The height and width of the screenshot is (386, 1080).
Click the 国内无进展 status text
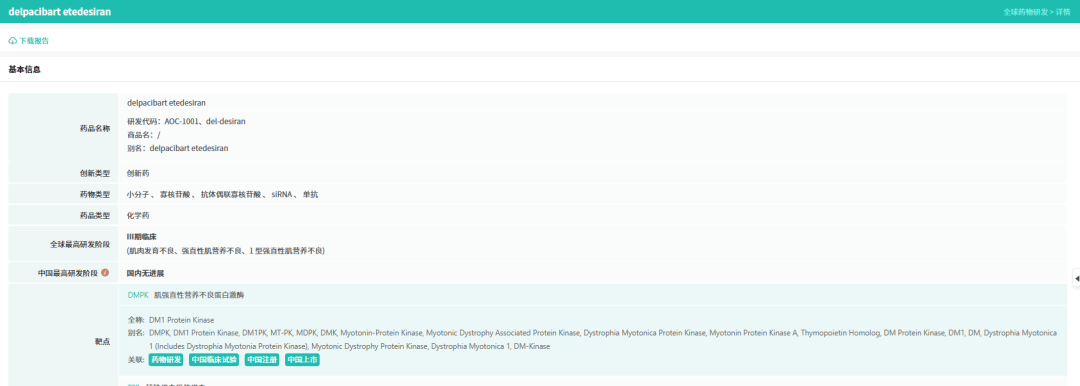pos(145,273)
